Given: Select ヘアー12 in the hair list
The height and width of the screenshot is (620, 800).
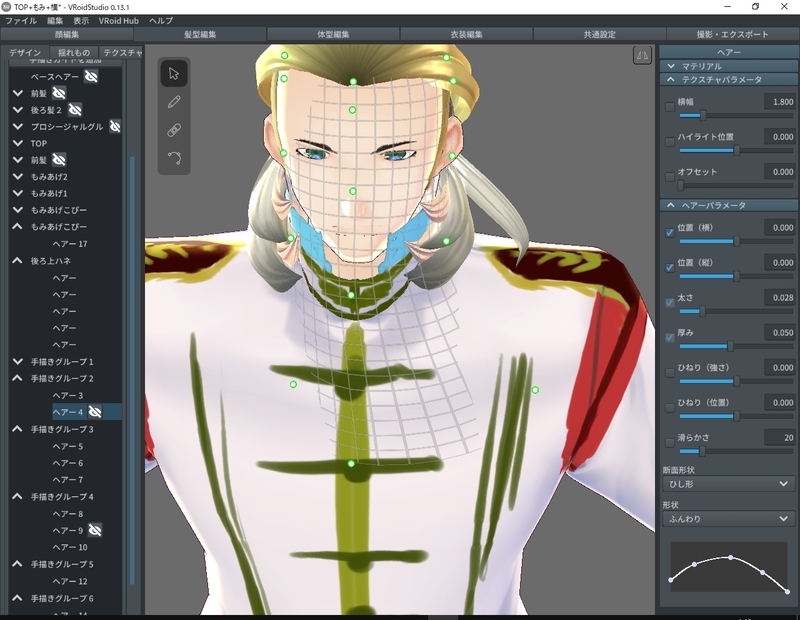Looking at the screenshot, I should [70, 581].
